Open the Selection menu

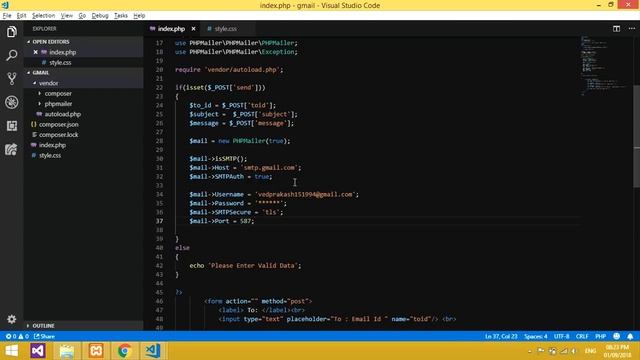pos(43,16)
